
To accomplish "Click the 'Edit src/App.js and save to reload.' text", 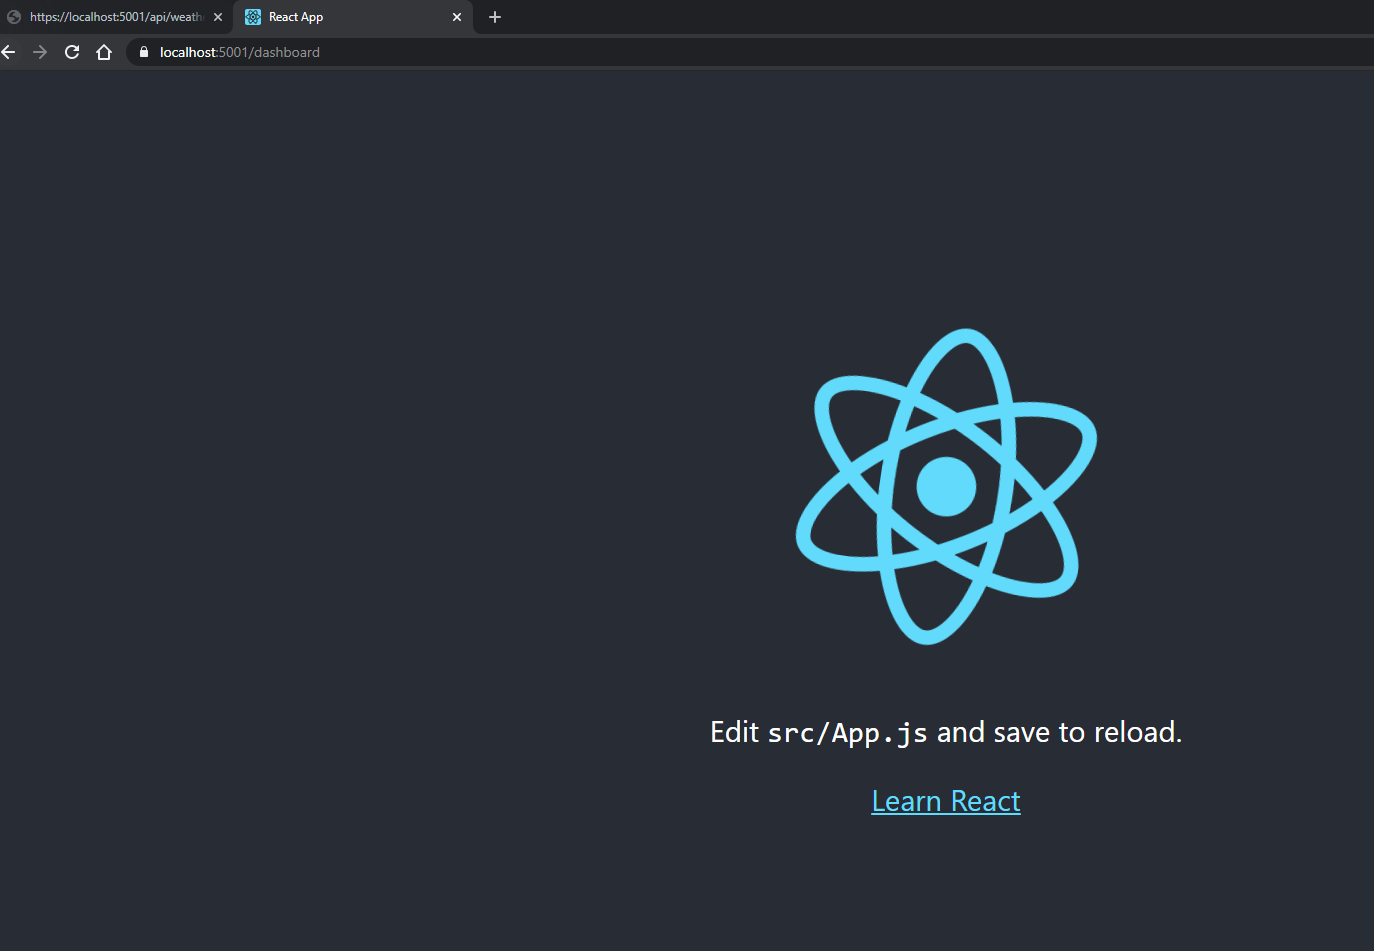I will (946, 732).
